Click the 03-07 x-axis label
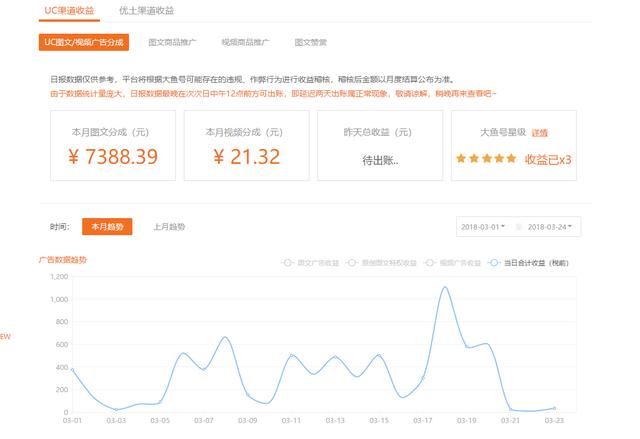This screenshot has height=439, width=640. coord(203,420)
